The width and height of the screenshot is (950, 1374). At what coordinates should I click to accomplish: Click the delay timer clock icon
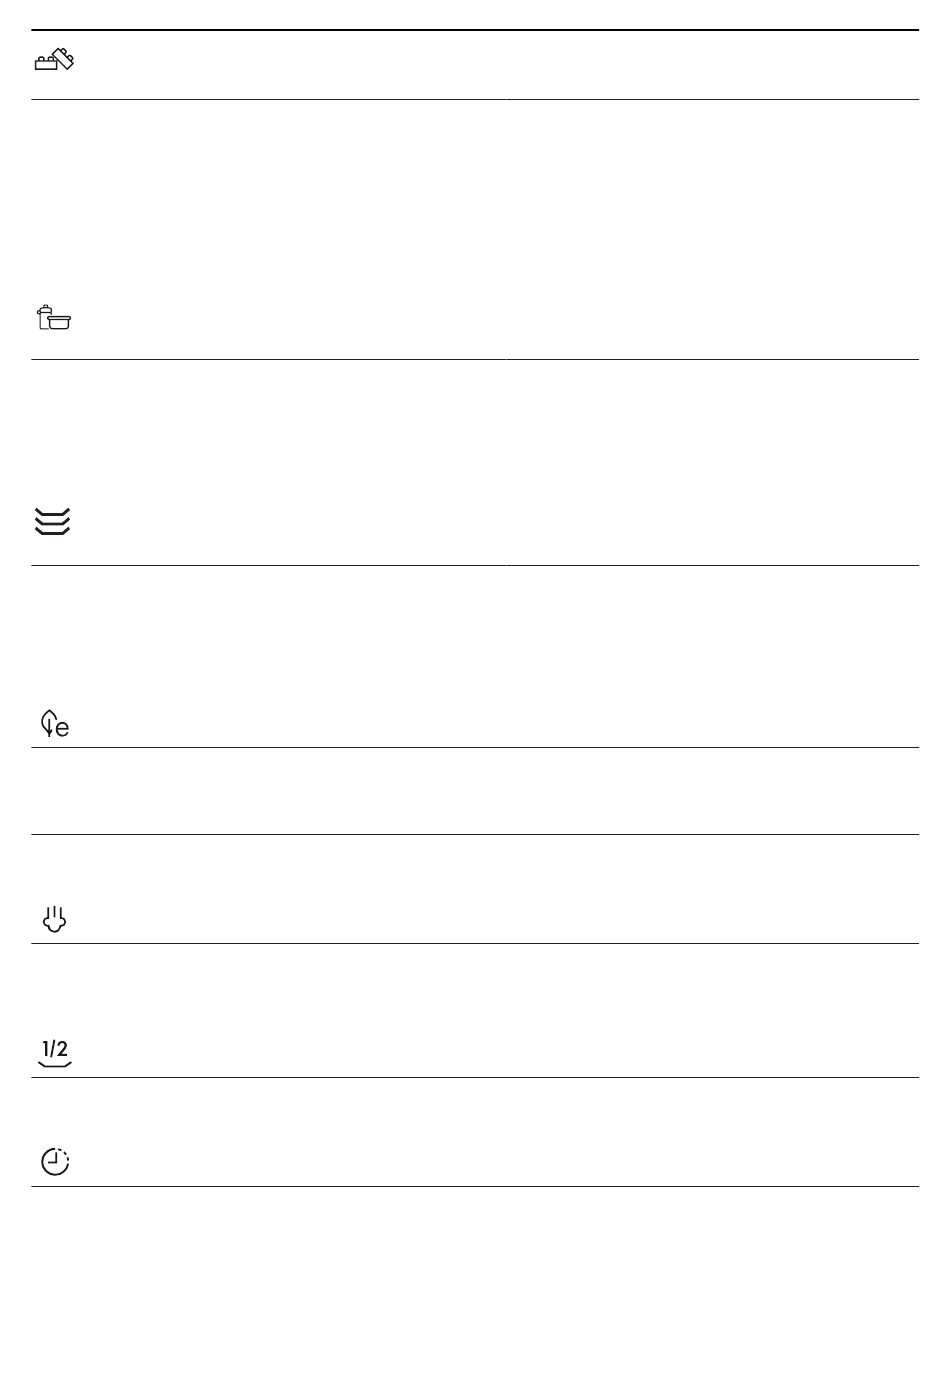pos(55,1161)
